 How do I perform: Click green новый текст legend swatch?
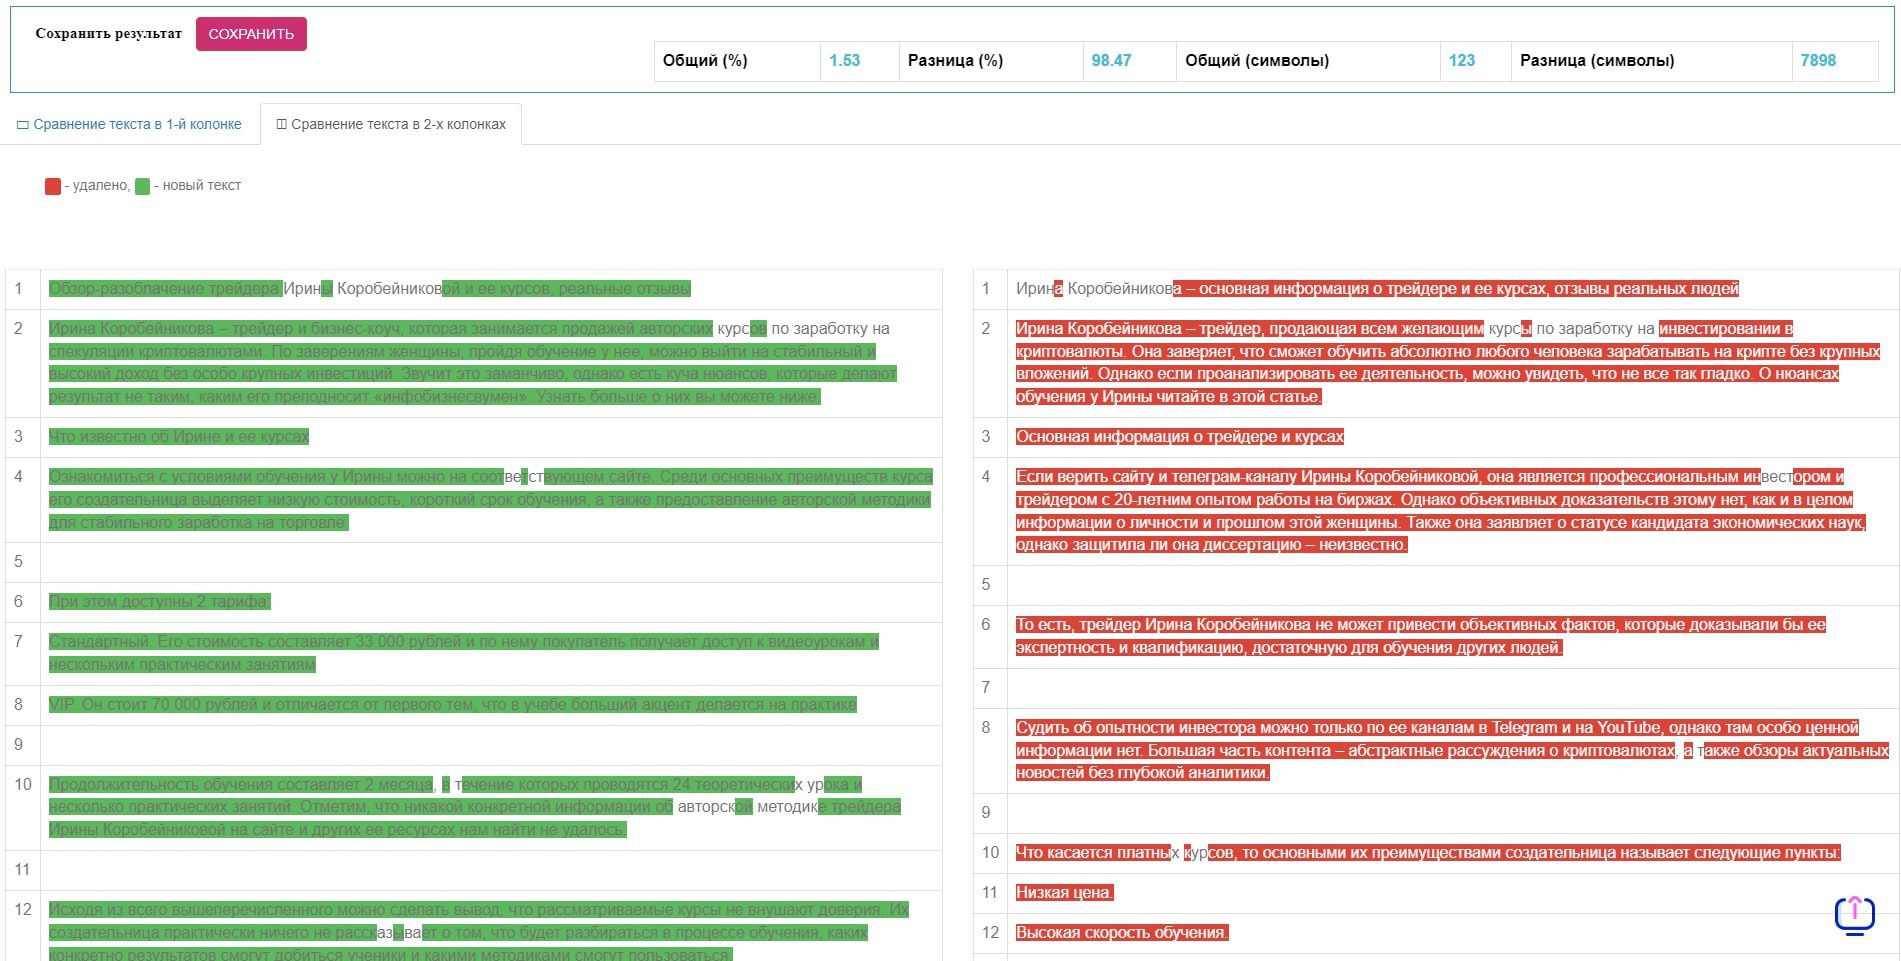(142, 186)
